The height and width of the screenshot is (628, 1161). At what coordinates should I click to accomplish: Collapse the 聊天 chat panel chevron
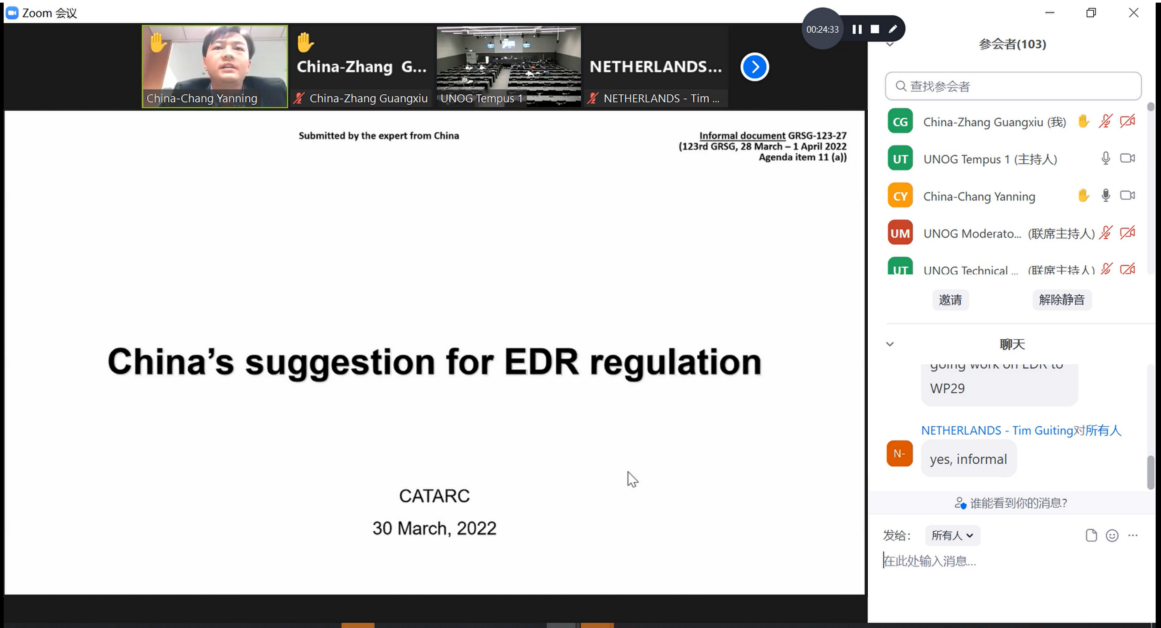click(x=890, y=344)
